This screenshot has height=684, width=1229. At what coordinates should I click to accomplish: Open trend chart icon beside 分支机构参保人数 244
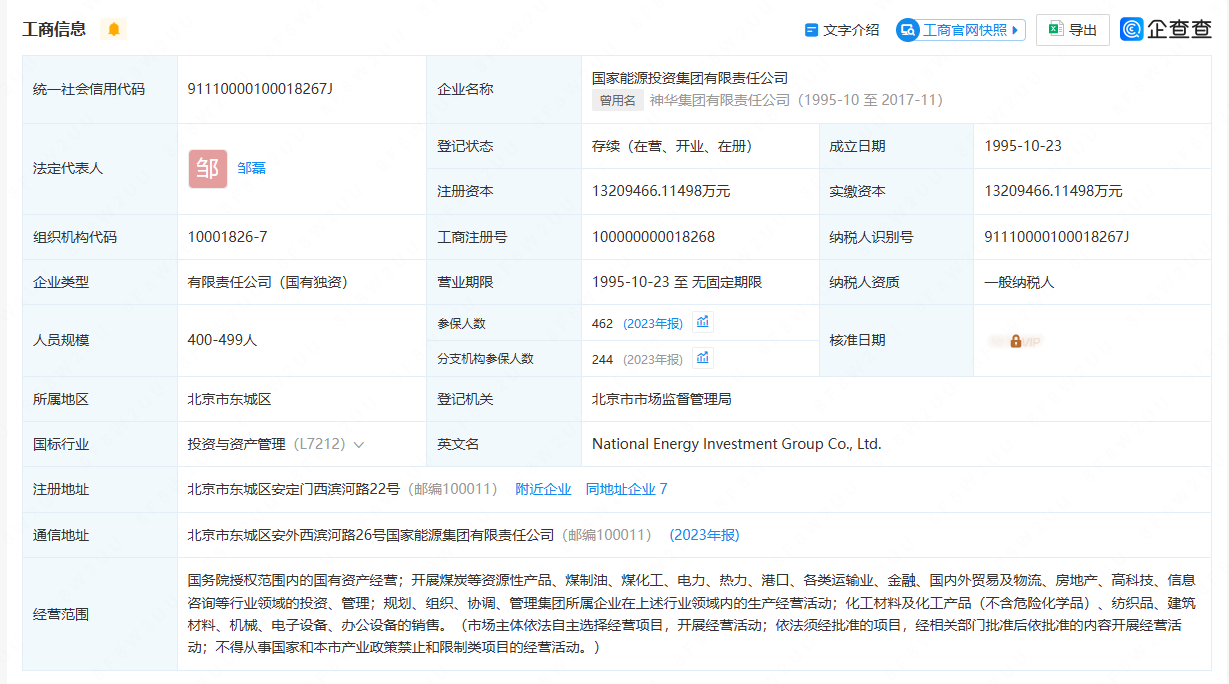pyautogui.click(x=703, y=358)
